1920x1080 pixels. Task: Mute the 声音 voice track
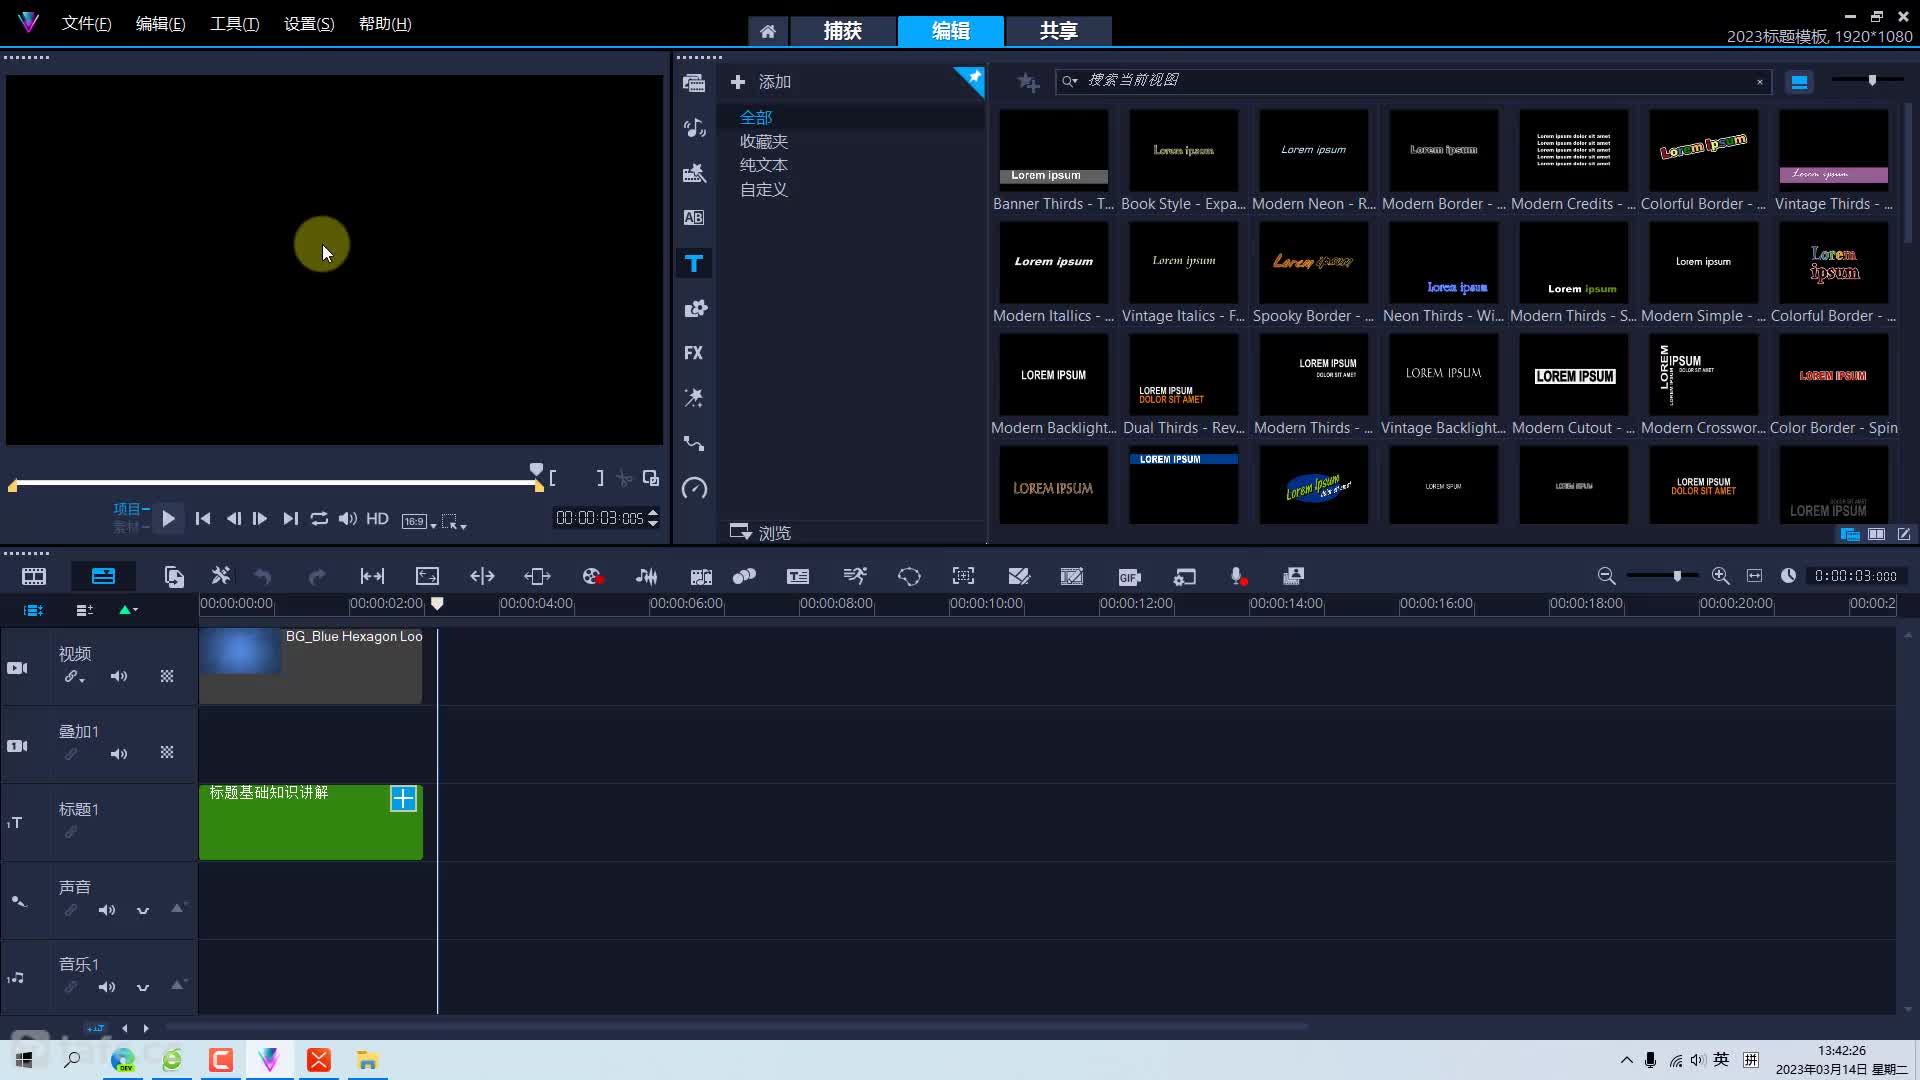click(x=107, y=911)
